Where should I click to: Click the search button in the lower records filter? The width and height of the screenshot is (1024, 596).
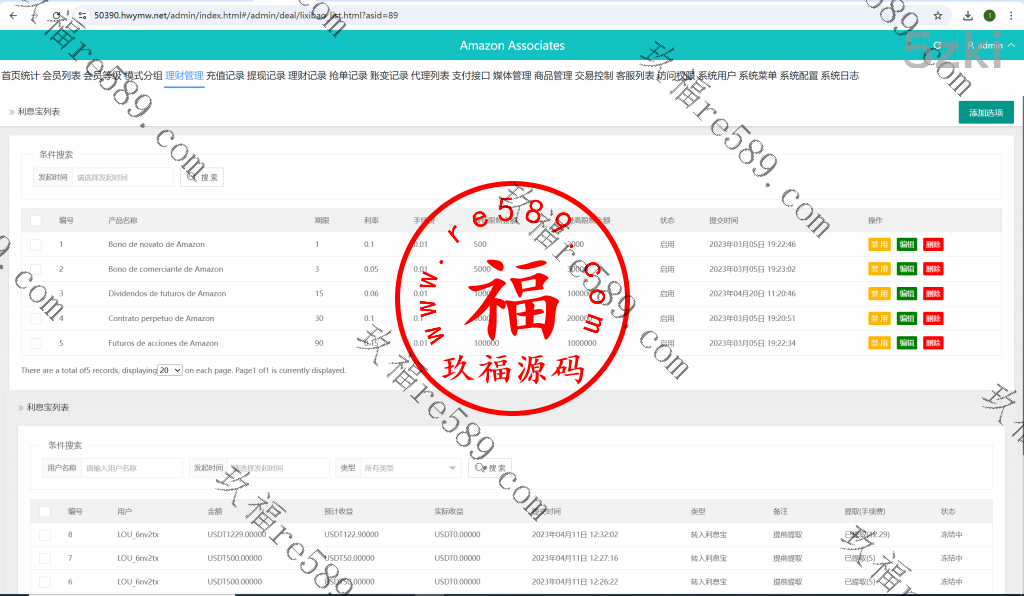(x=490, y=468)
